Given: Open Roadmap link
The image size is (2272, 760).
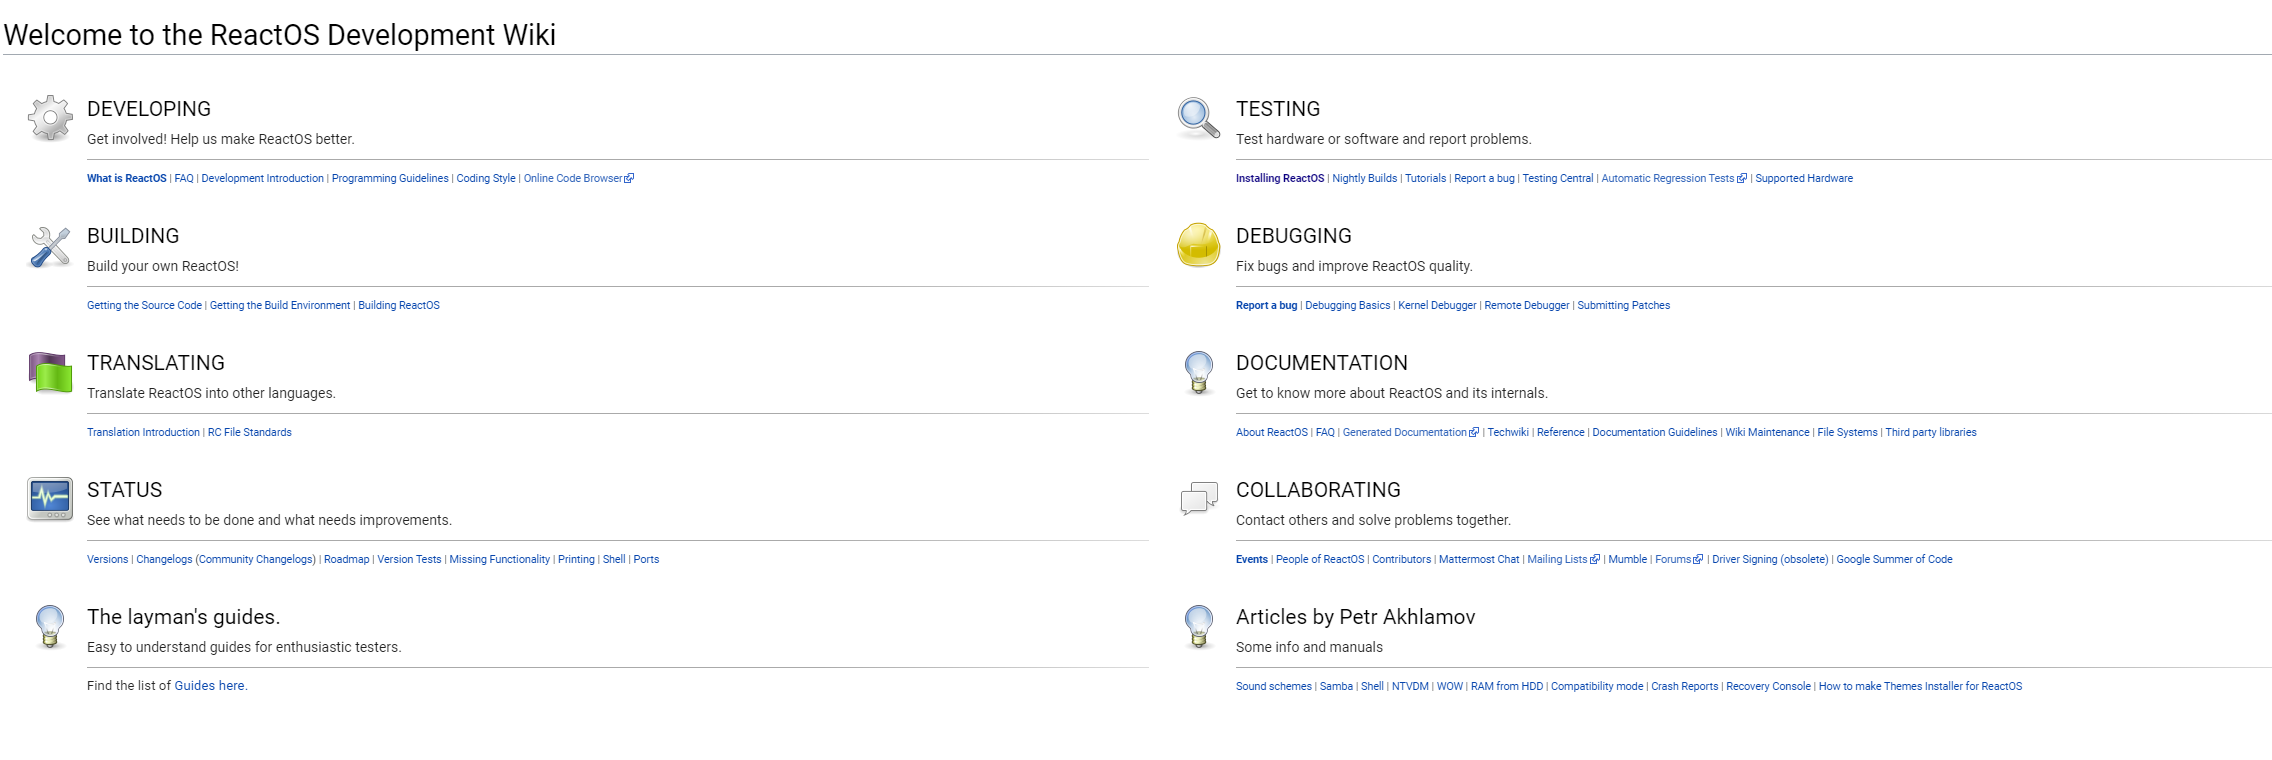Looking at the screenshot, I should point(347,559).
